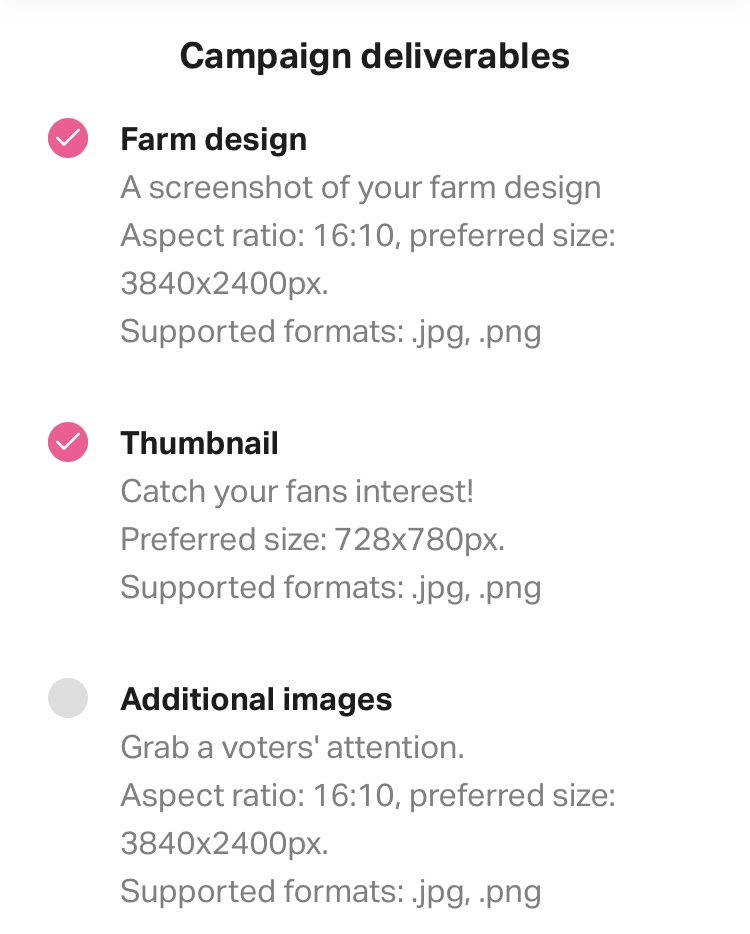Click 'Grab a voters' attention.' text
Screen dimensions: 750x934
292,747
